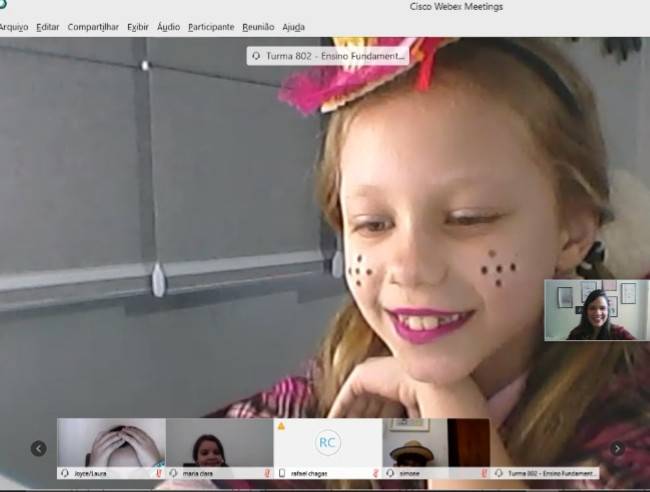Click muted microphone icon for maria clara
The image size is (650, 492).
tap(267, 473)
